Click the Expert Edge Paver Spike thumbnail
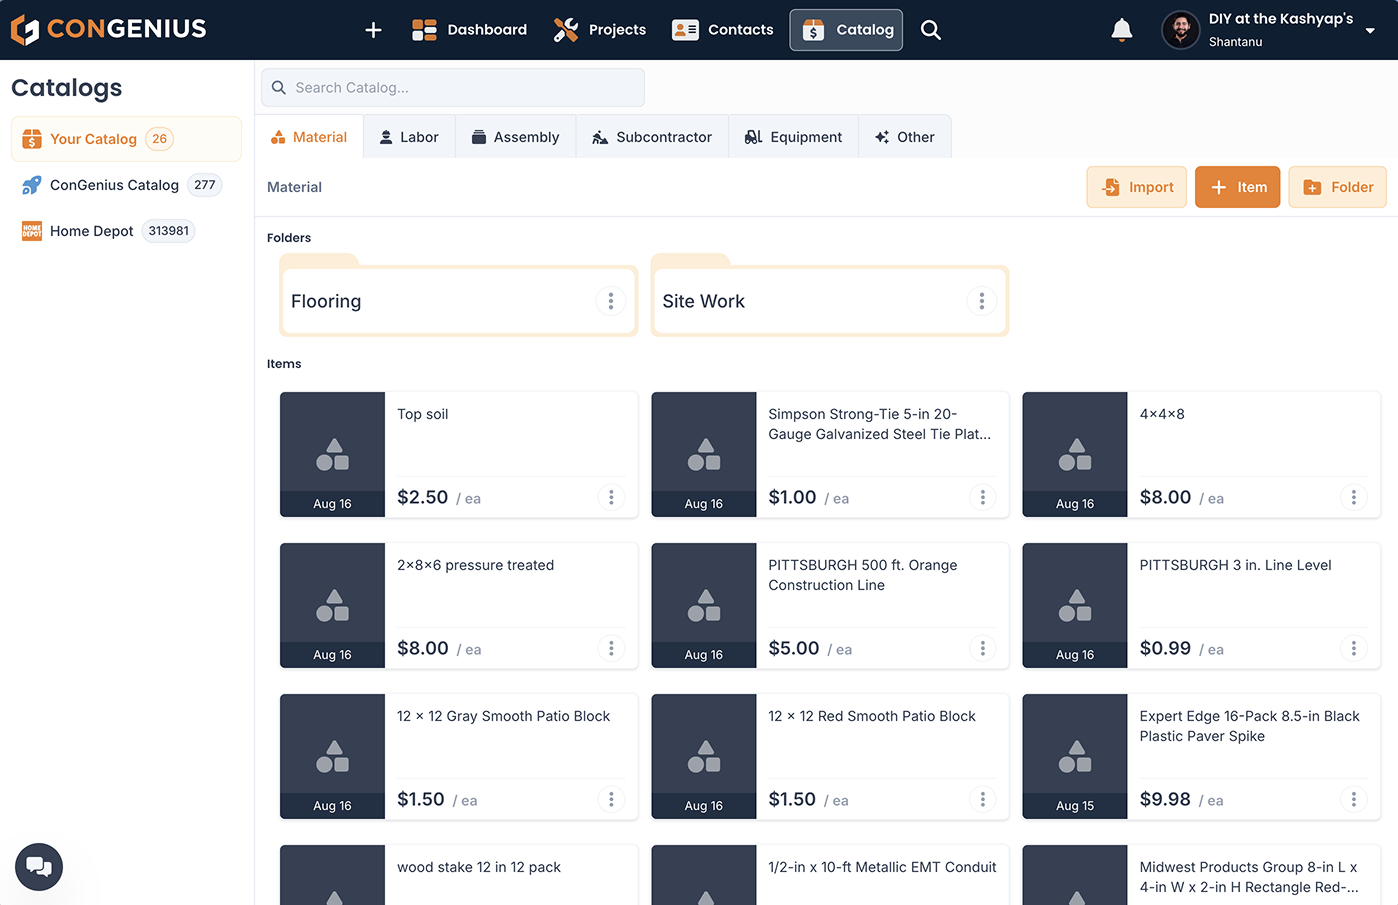Viewport: 1398px width, 905px height. point(1075,756)
